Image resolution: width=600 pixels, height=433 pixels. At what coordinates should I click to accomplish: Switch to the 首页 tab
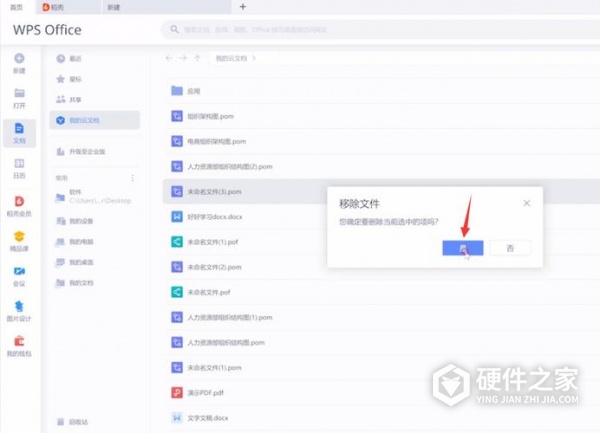[x=16, y=7]
